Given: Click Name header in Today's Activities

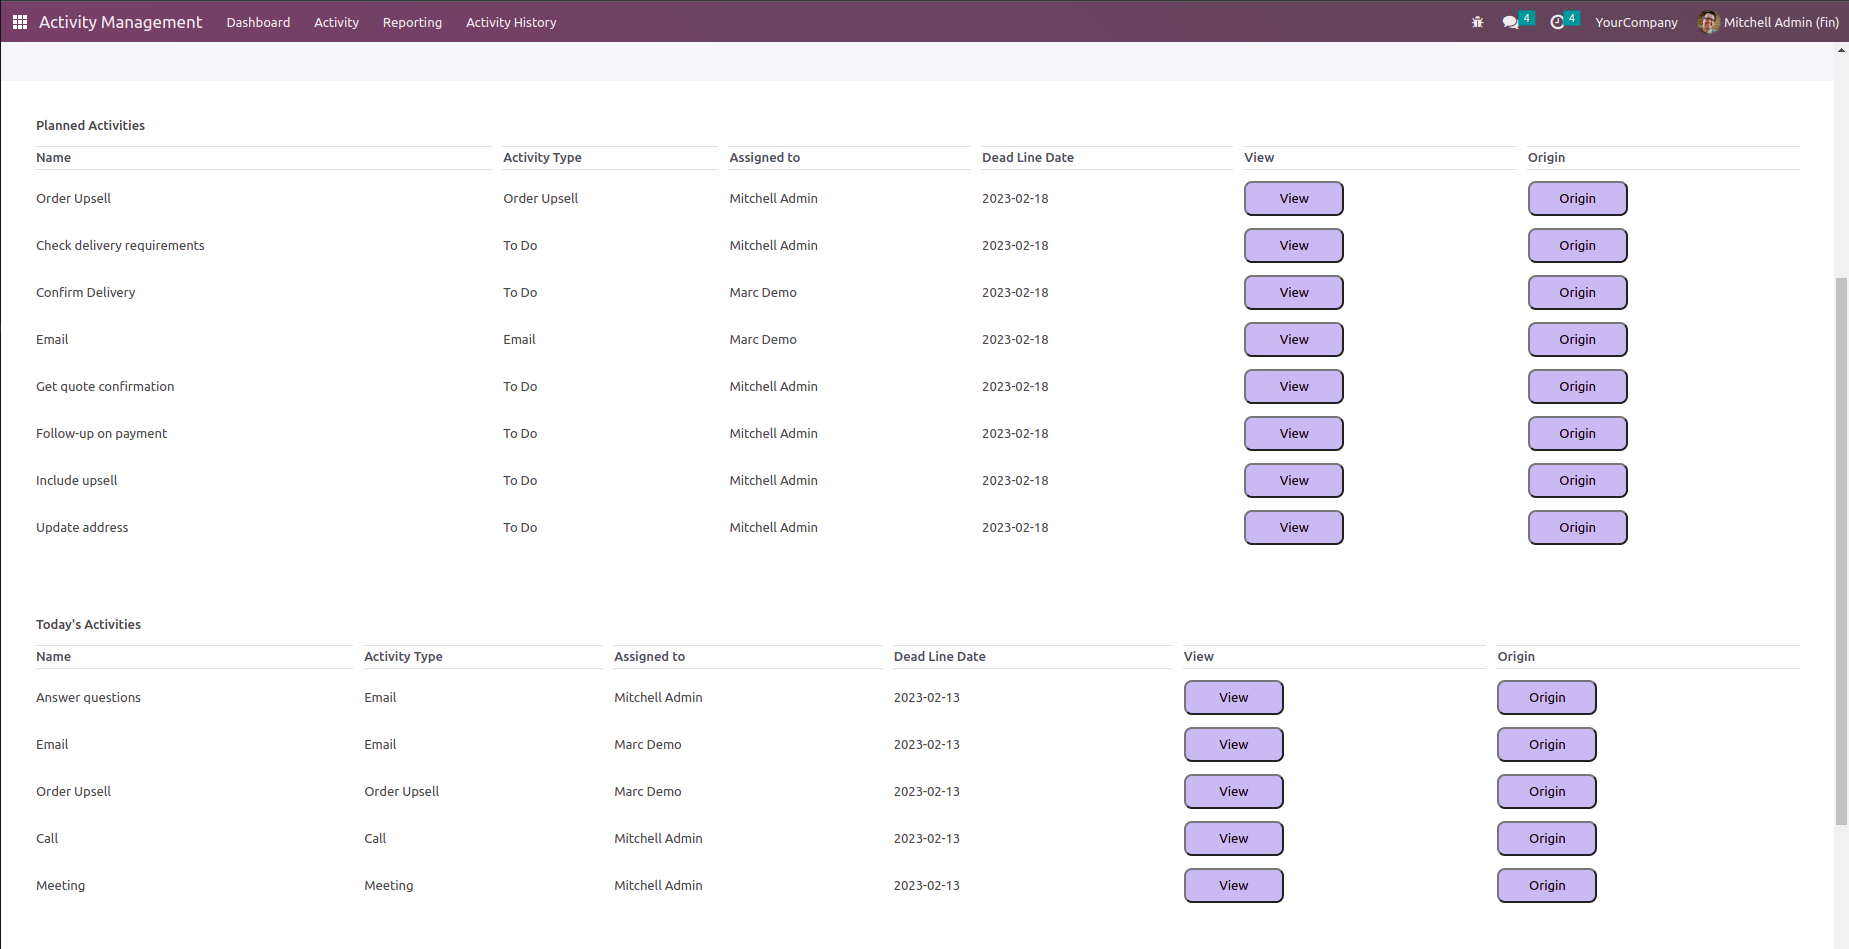Looking at the screenshot, I should [x=53, y=656].
